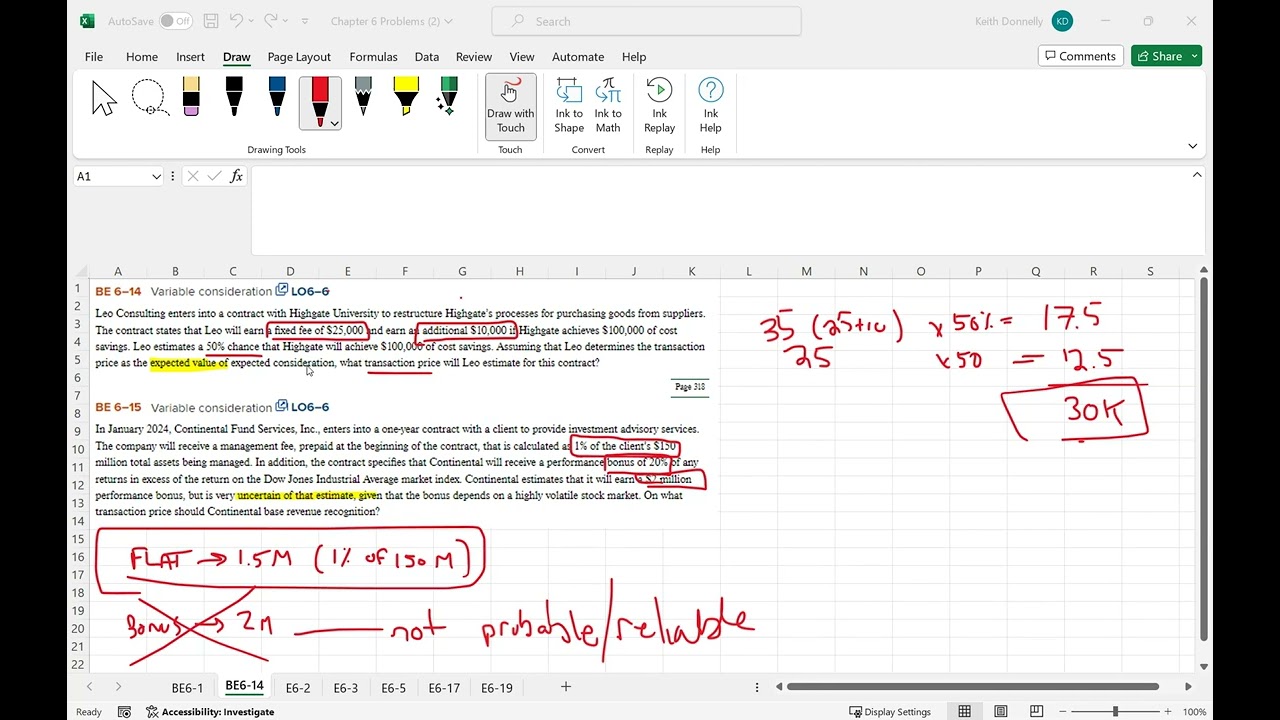Open Ink Help
Viewport: 1280px width, 720px height.
point(710,106)
